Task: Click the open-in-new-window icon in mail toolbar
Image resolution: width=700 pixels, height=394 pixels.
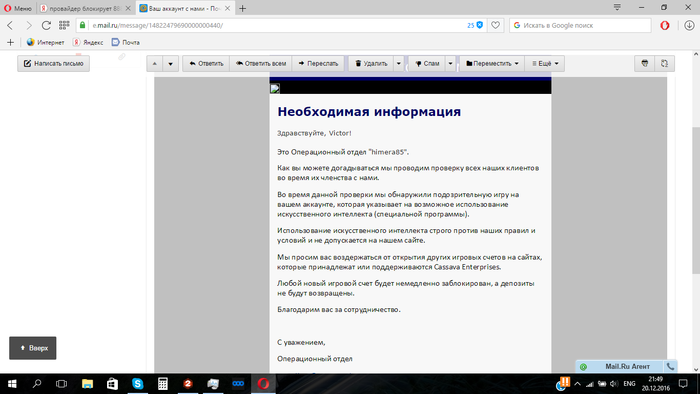Action: (664, 63)
